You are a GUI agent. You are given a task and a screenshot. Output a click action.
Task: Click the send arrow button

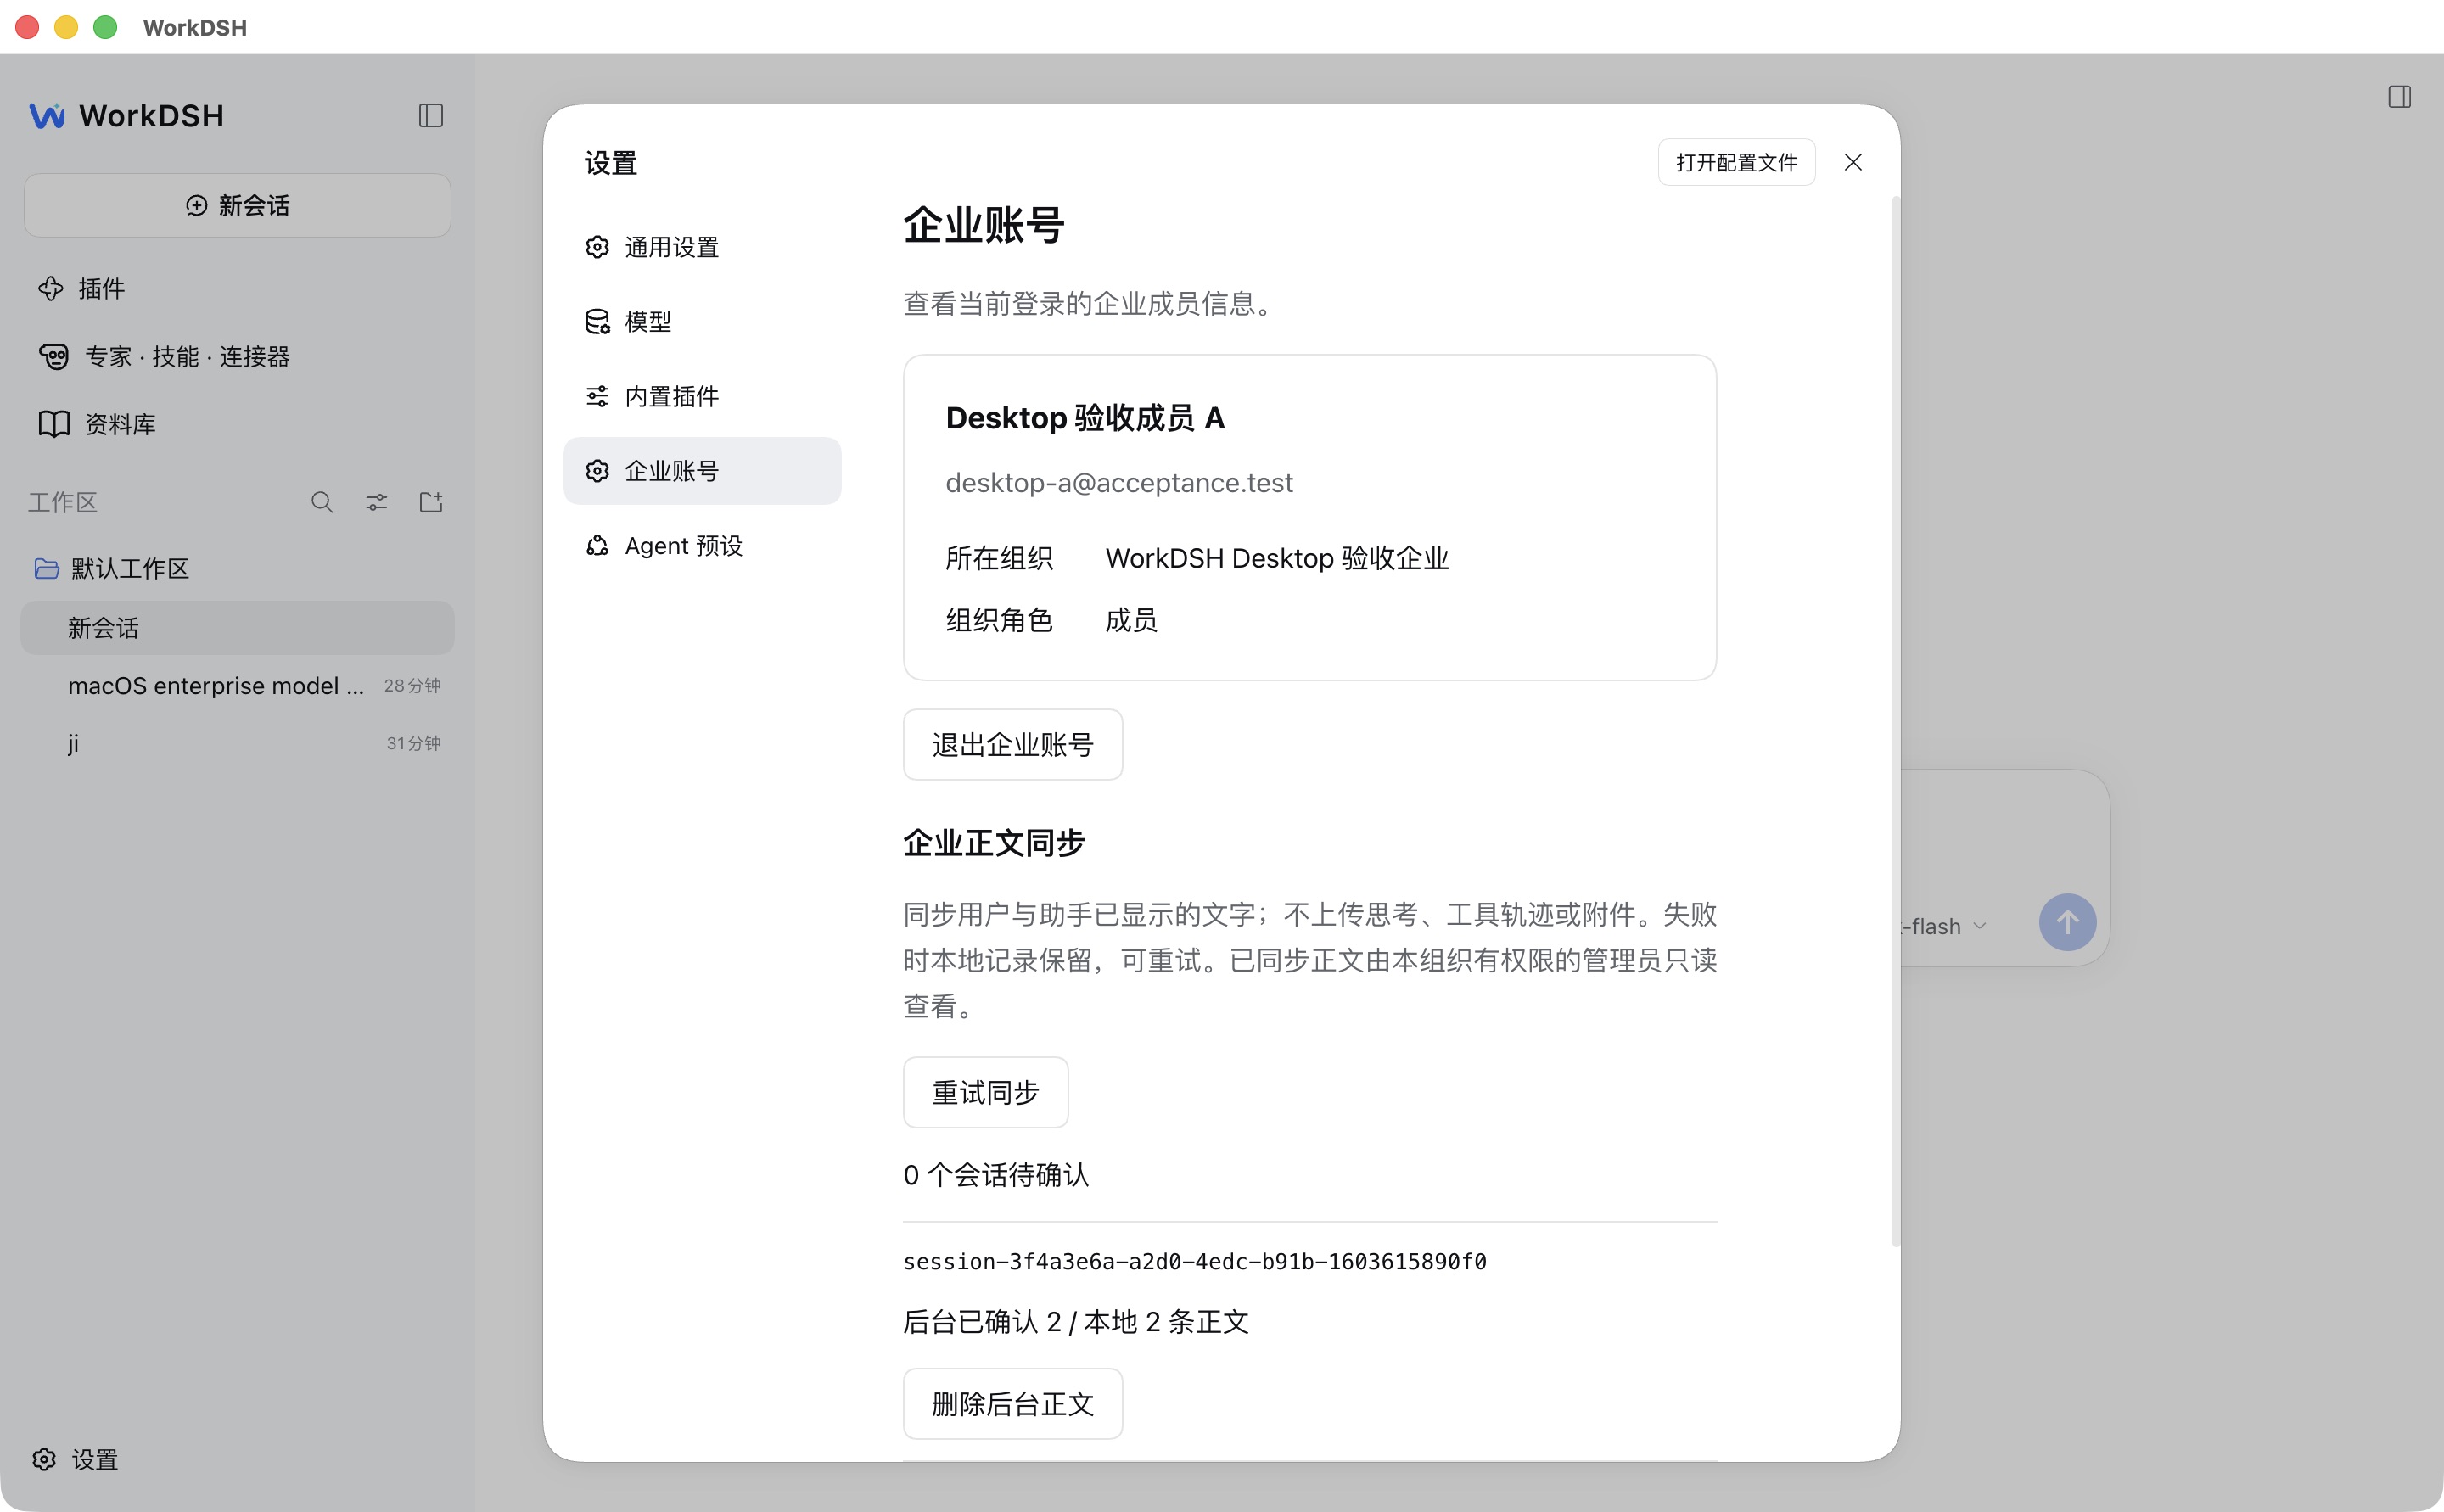pyautogui.click(x=2067, y=922)
